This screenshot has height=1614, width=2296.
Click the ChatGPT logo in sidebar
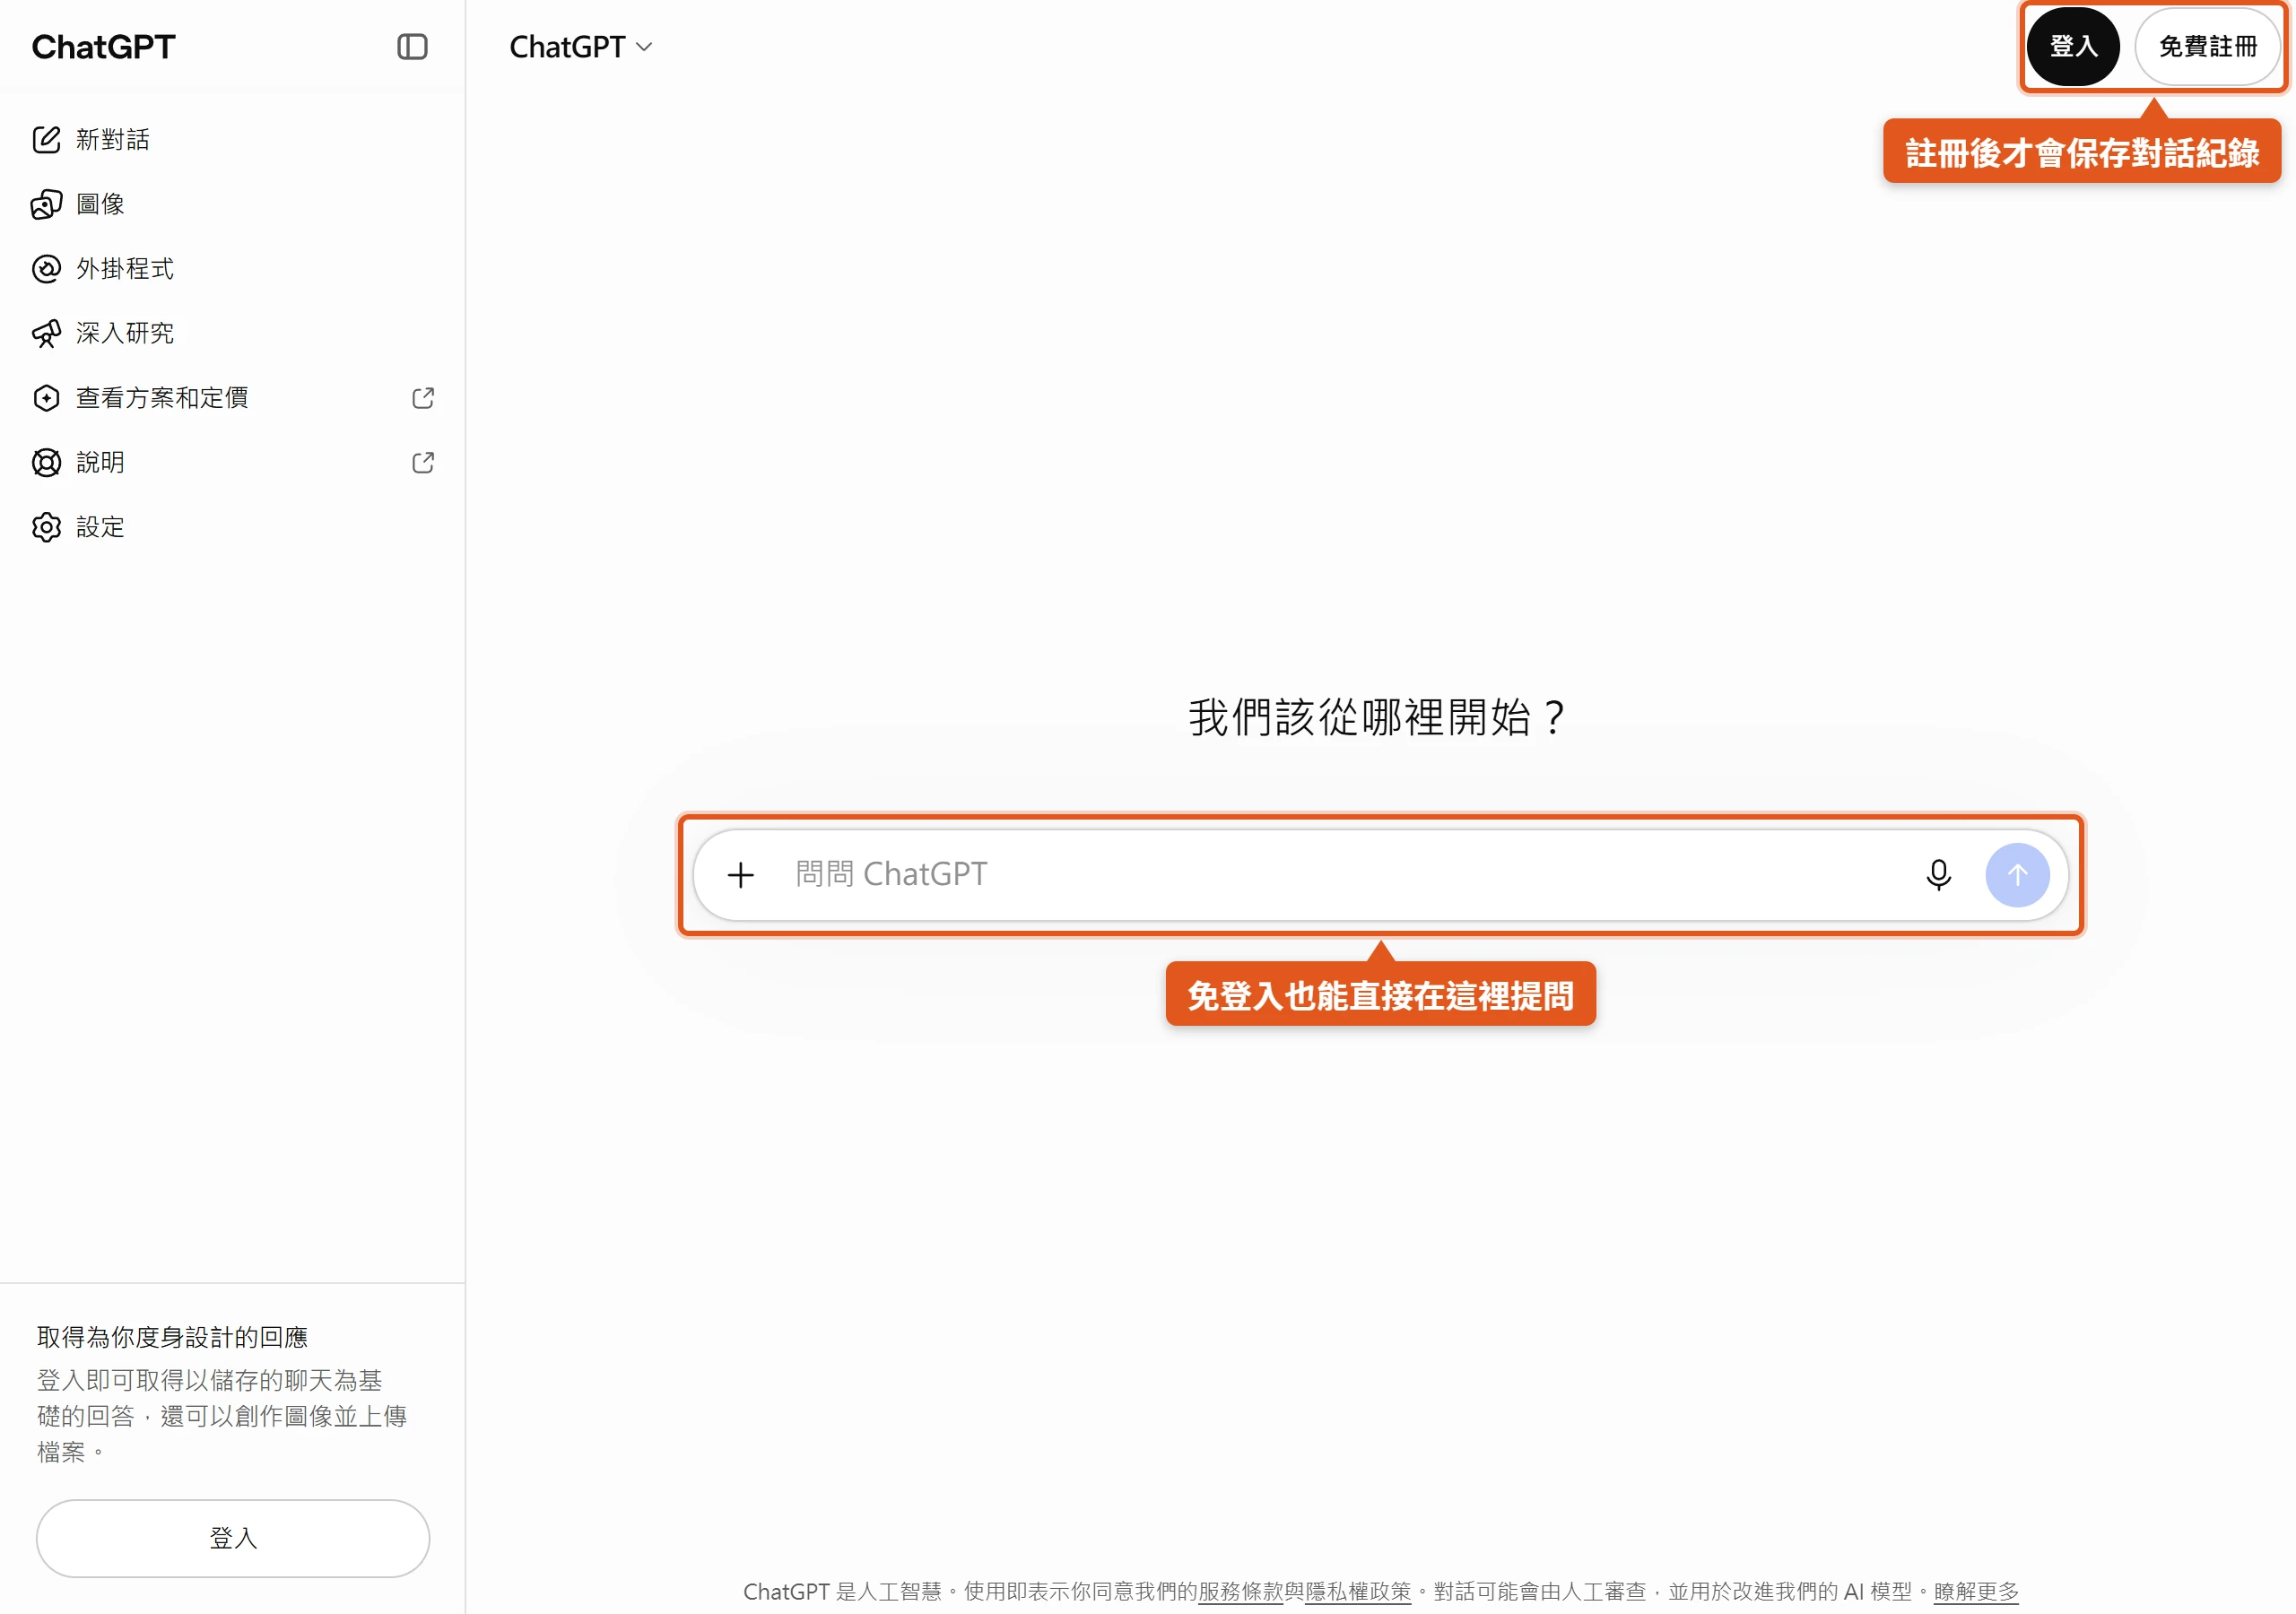tap(103, 47)
